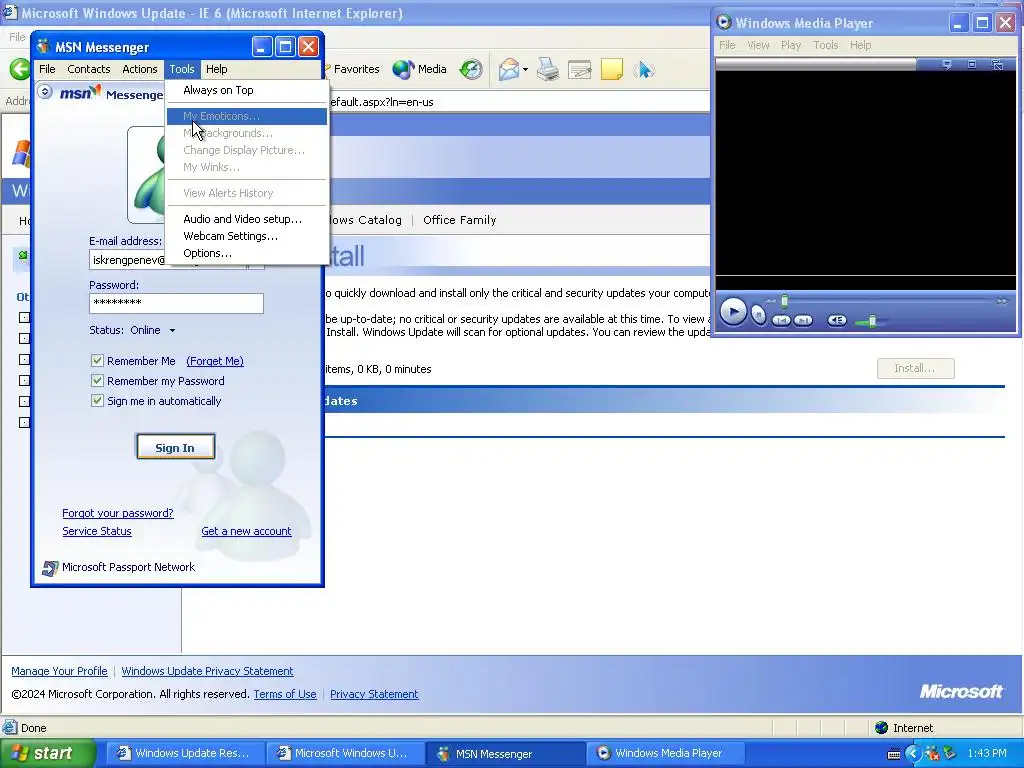Screen dimensions: 1024x768
Task: Click the Sign In button
Action: click(175, 447)
